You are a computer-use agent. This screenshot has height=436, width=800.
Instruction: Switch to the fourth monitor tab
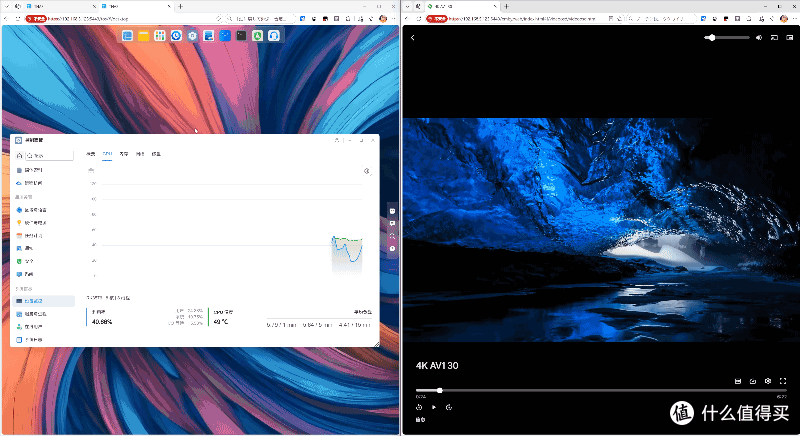140,154
